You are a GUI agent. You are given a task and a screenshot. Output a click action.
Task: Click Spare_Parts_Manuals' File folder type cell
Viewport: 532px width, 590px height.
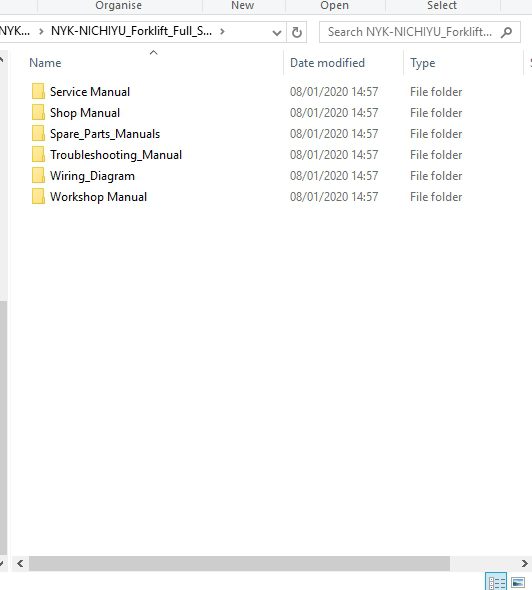(x=436, y=134)
